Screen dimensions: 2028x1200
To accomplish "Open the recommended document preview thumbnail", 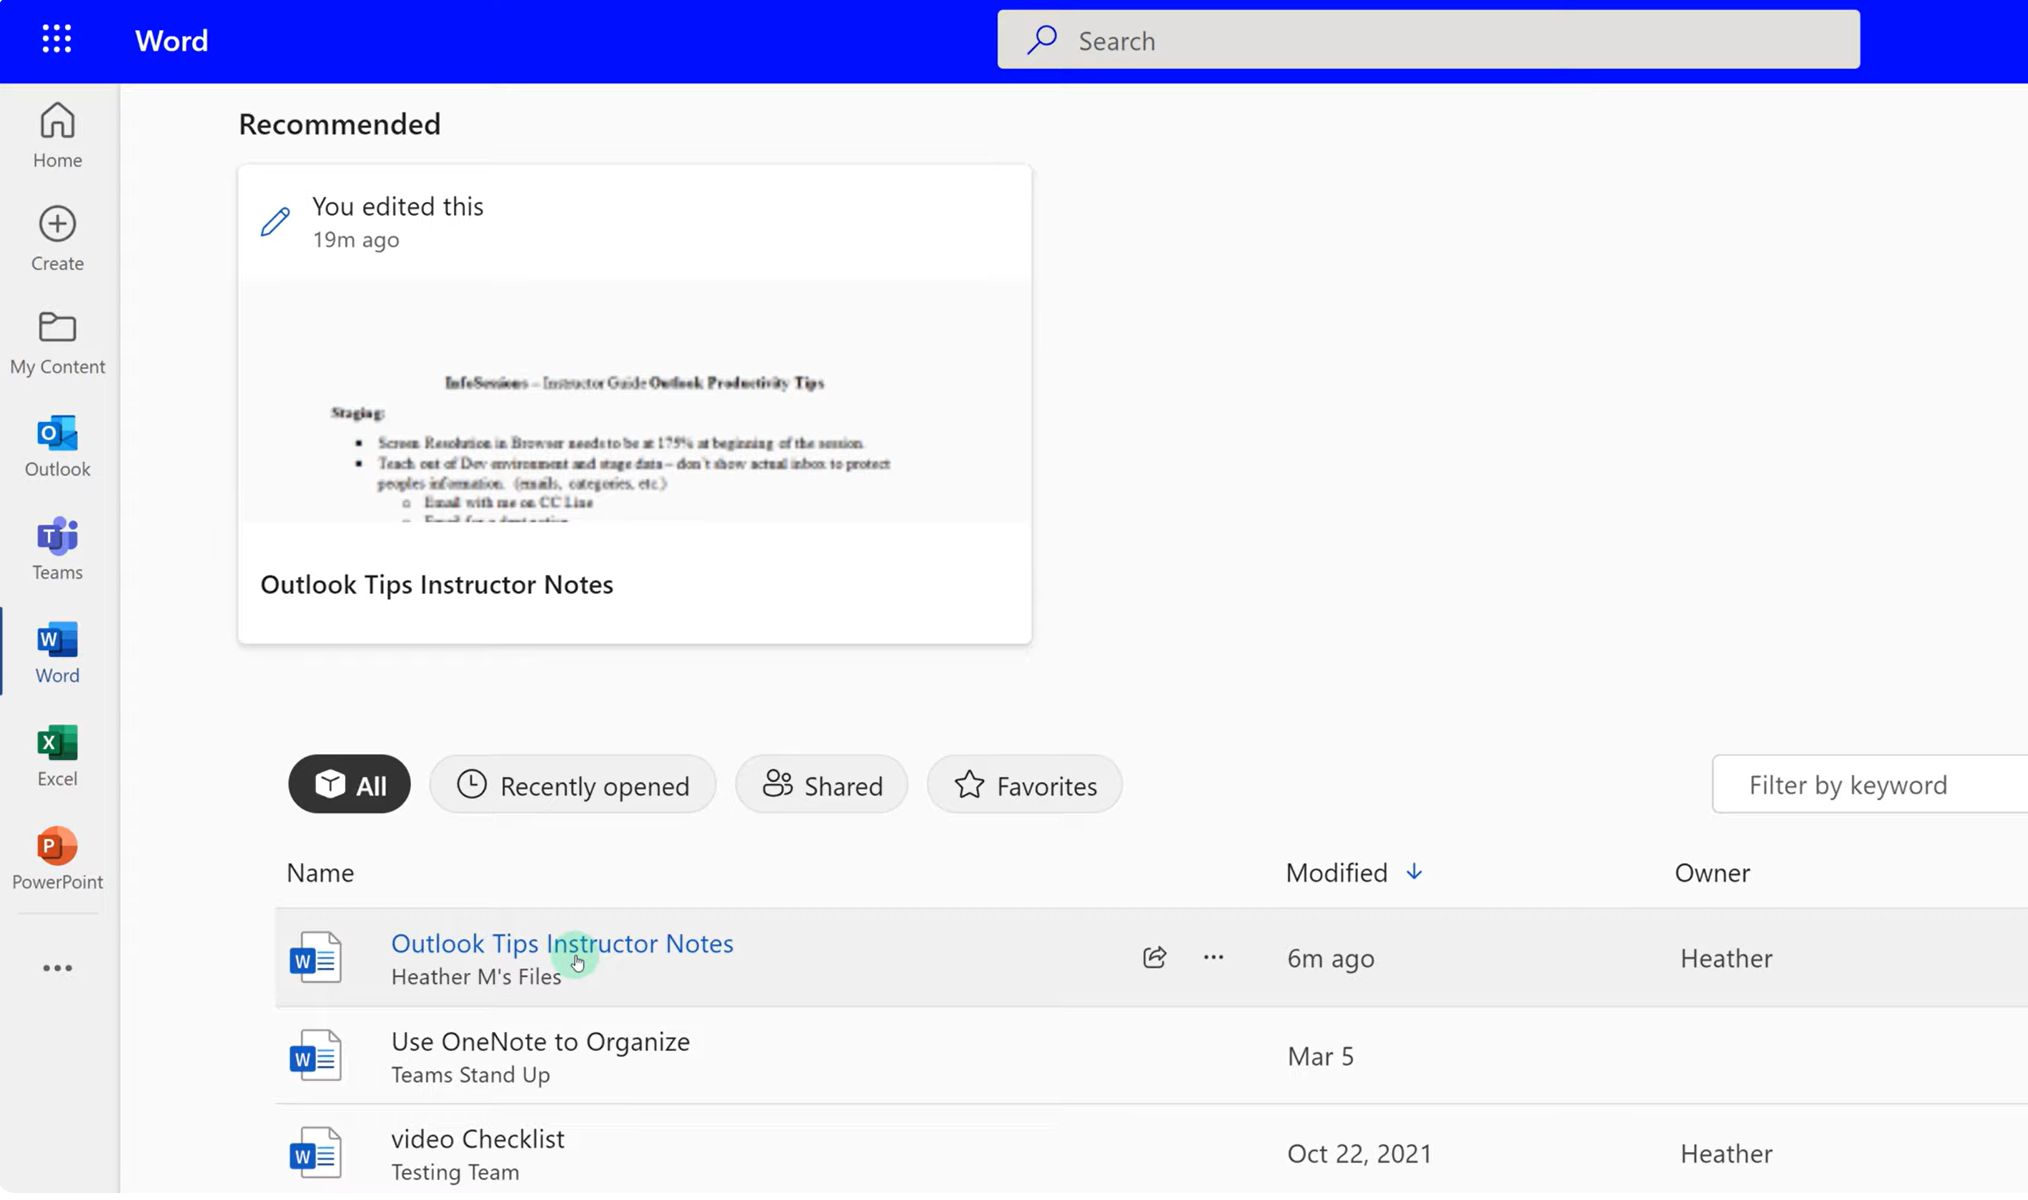I will coord(635,400).
